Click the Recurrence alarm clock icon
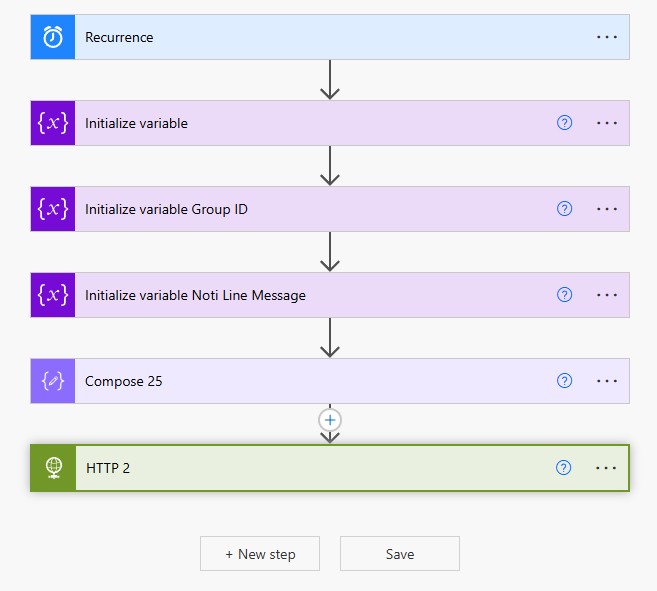This screenshot has height=591, width=657. tap(53, 37)
